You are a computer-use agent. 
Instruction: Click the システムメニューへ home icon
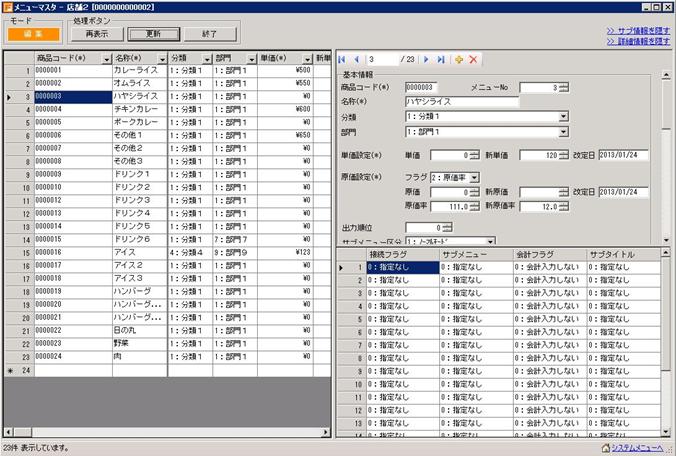click(x=606, y=448)
